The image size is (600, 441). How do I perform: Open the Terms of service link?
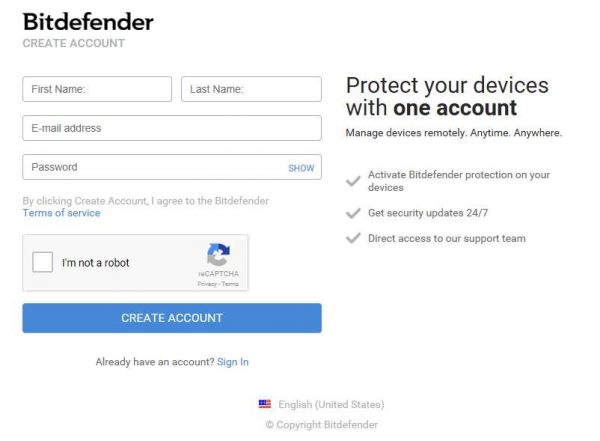[x=62, y=213]
